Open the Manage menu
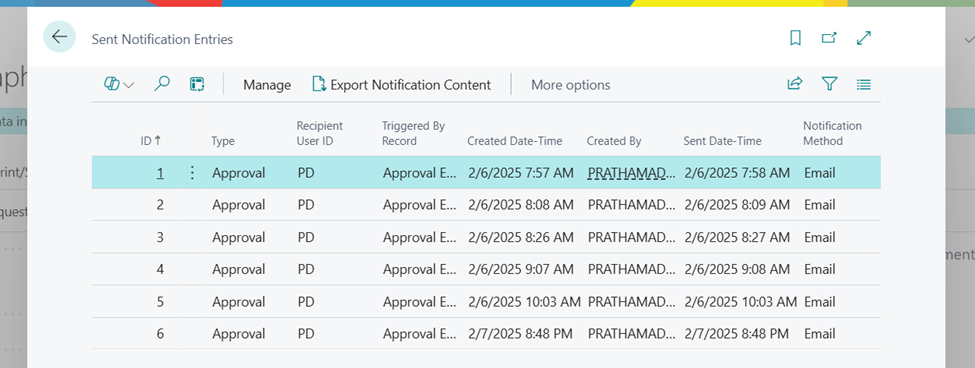Viewport: 975px width, 368px height. click(267, 85)
